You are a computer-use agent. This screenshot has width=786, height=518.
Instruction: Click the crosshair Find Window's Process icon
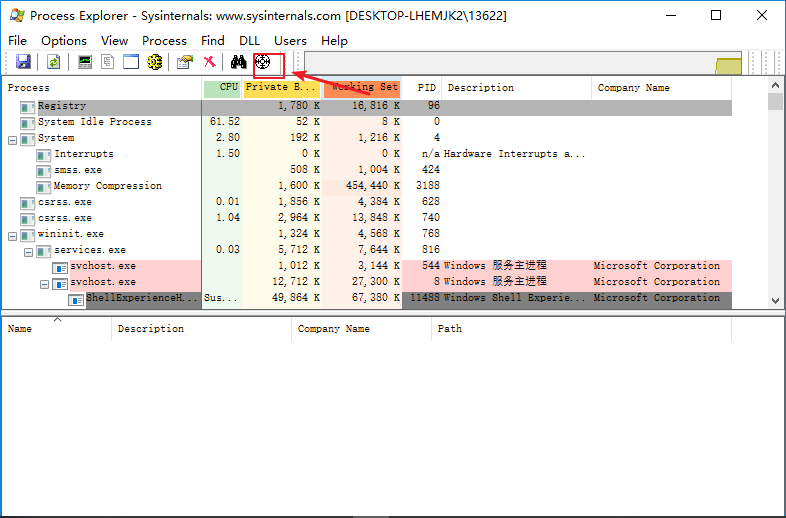pos(262,62)
